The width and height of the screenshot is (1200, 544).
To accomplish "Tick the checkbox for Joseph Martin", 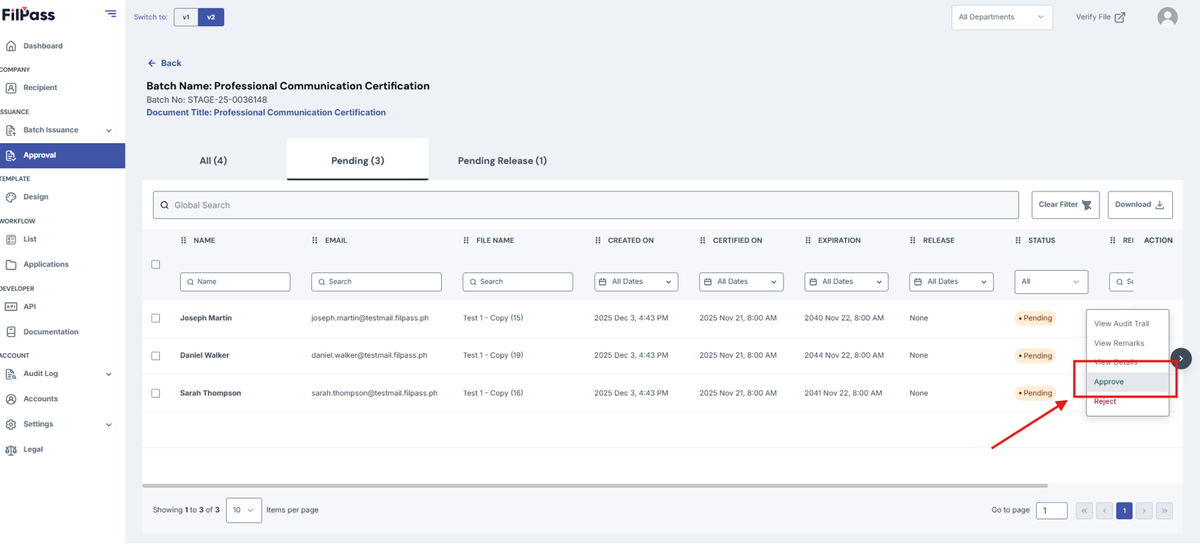I will tap(155, 318).
